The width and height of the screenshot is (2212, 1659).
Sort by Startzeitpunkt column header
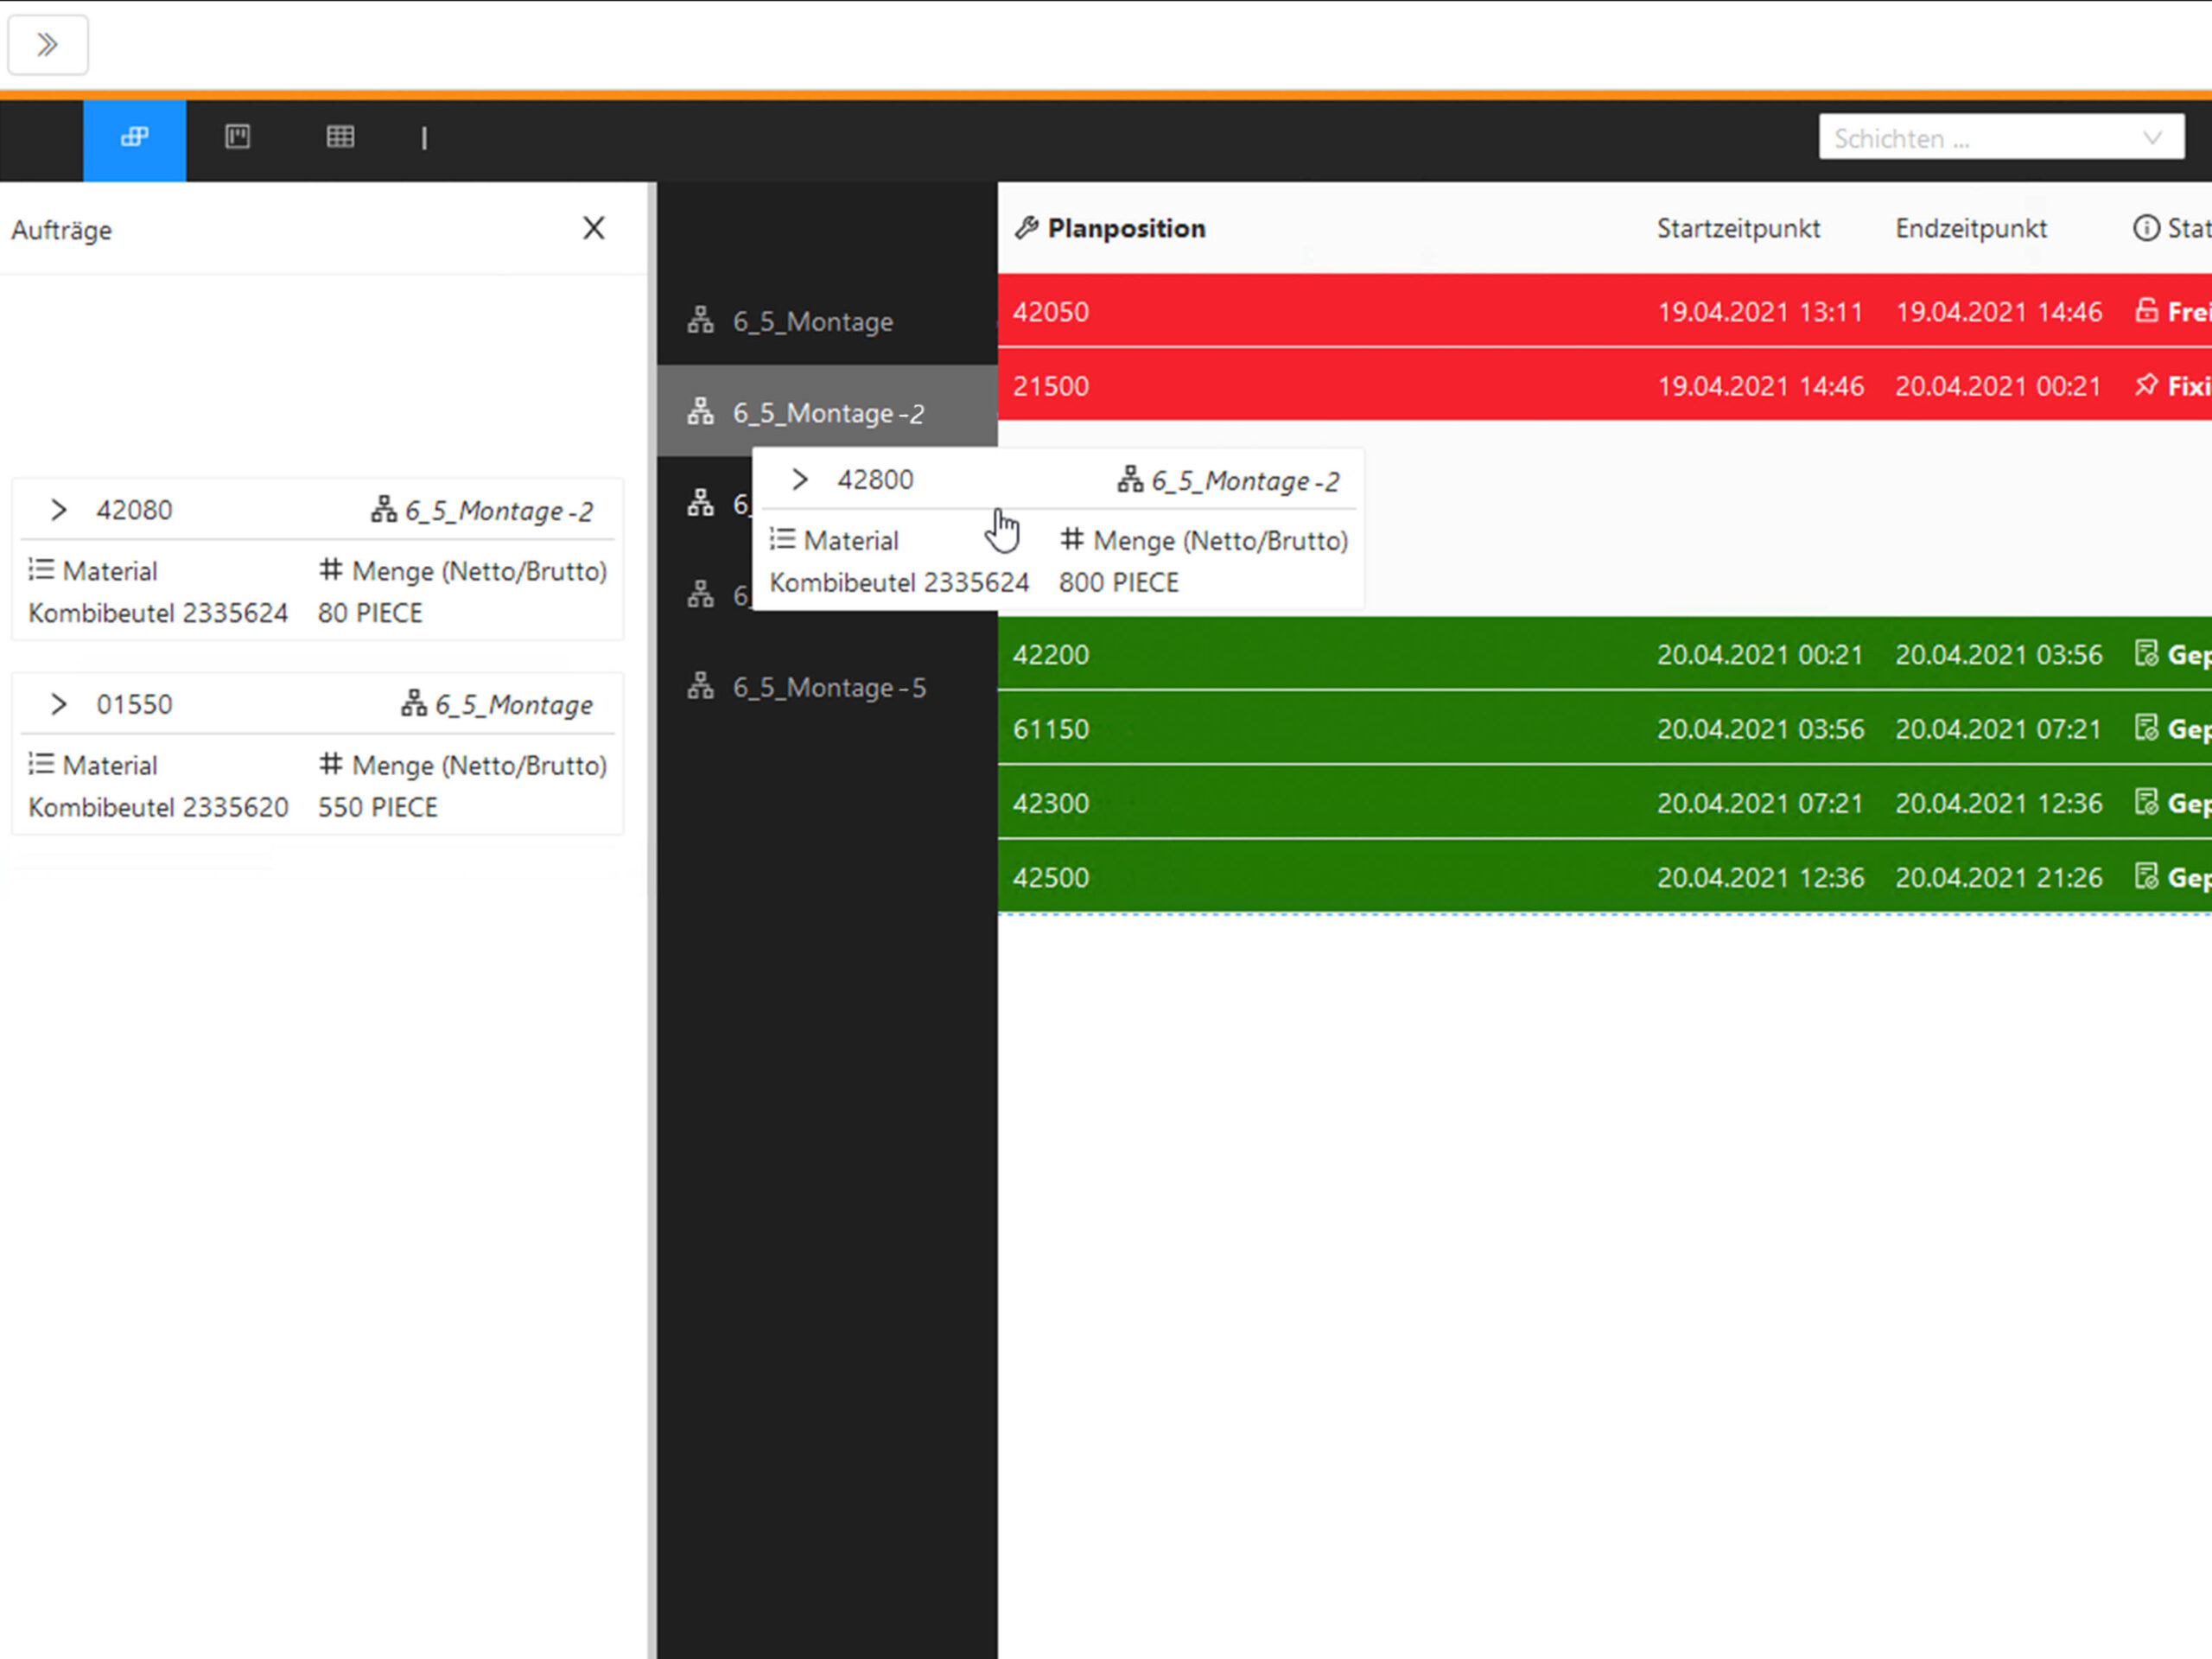point(1738,229)
